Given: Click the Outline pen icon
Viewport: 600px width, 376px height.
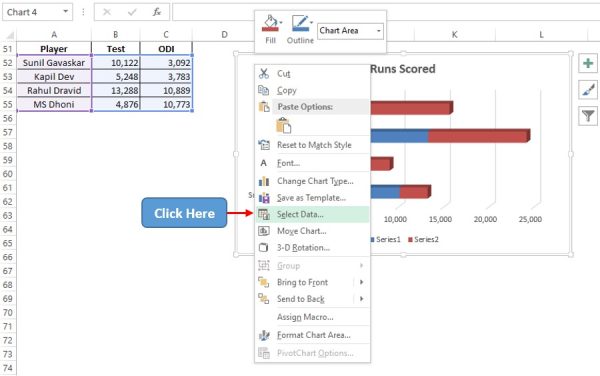Looking at the screenshot, I should [300, 24].
